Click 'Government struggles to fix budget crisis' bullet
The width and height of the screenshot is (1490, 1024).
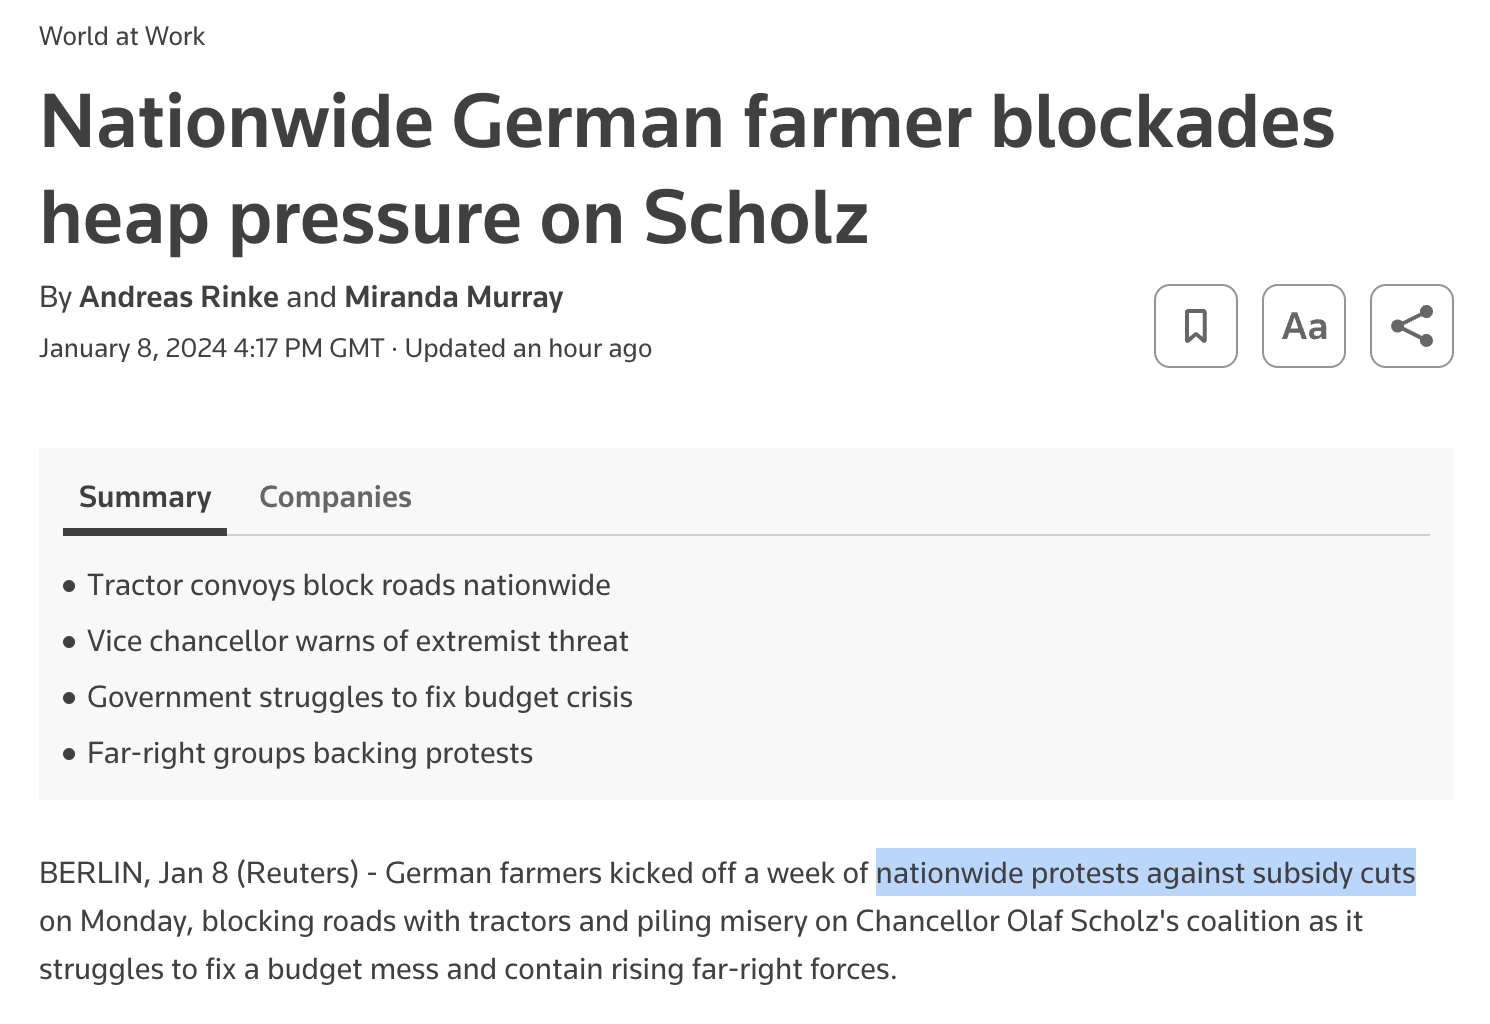click(x=359, y=697)
